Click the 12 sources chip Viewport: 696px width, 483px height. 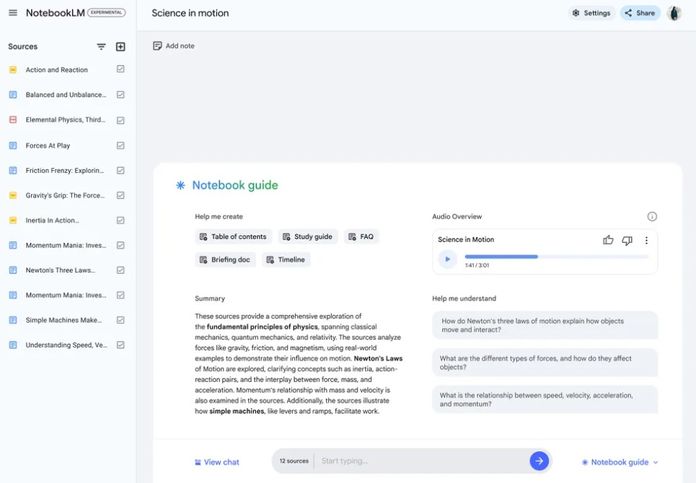[x=294, y=461]
